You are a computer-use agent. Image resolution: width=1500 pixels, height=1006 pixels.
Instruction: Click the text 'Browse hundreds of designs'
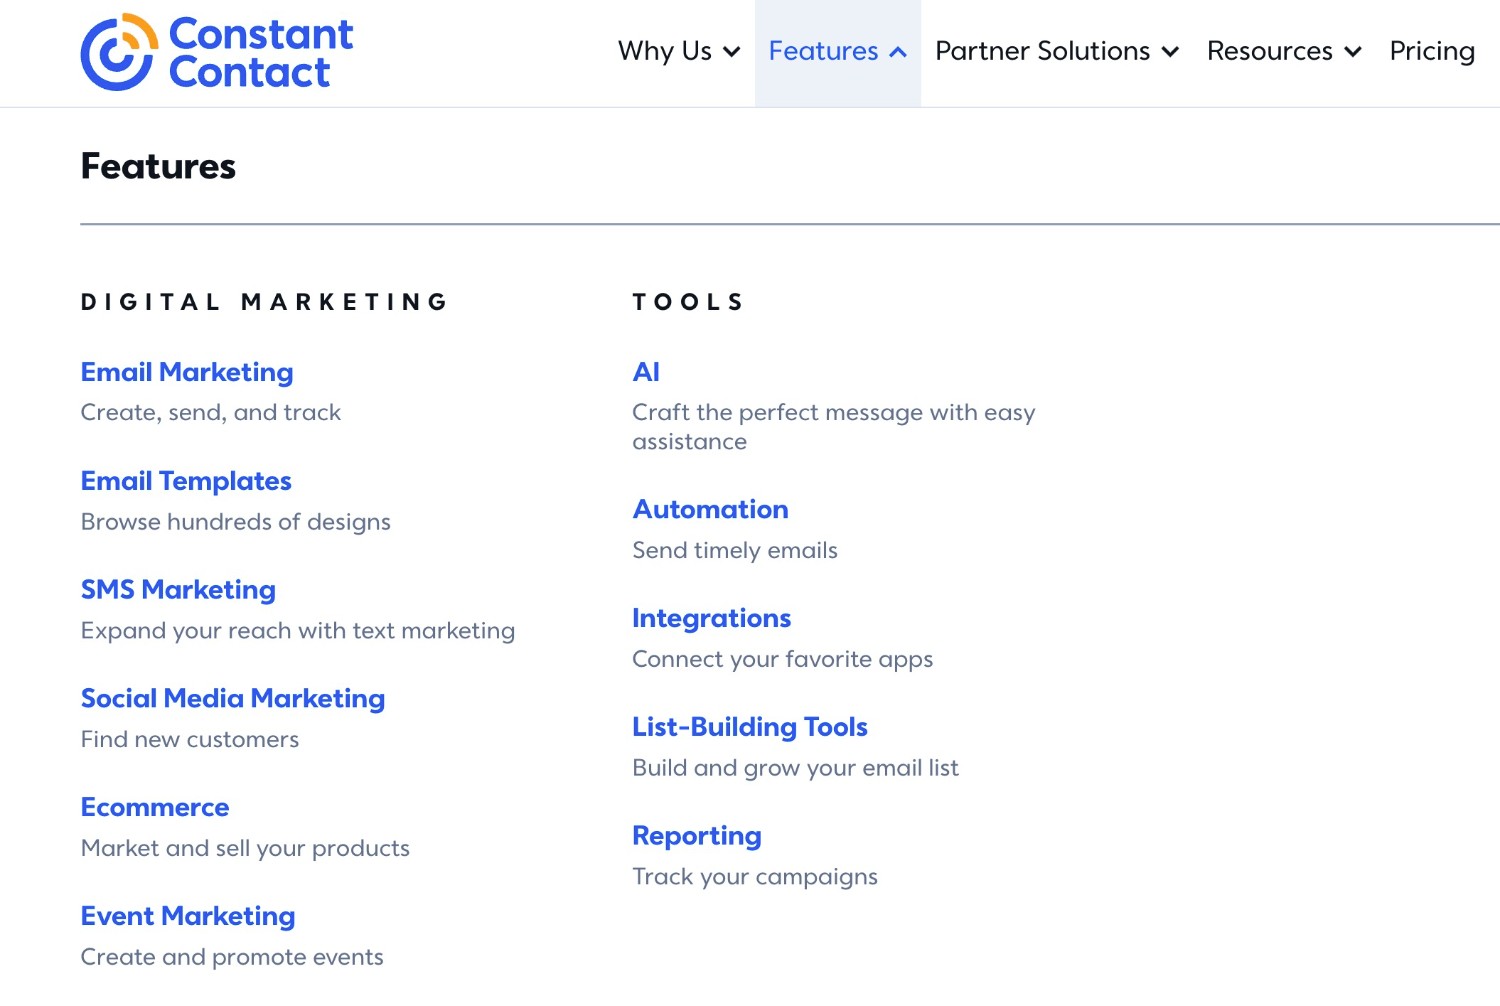(236, 522)
